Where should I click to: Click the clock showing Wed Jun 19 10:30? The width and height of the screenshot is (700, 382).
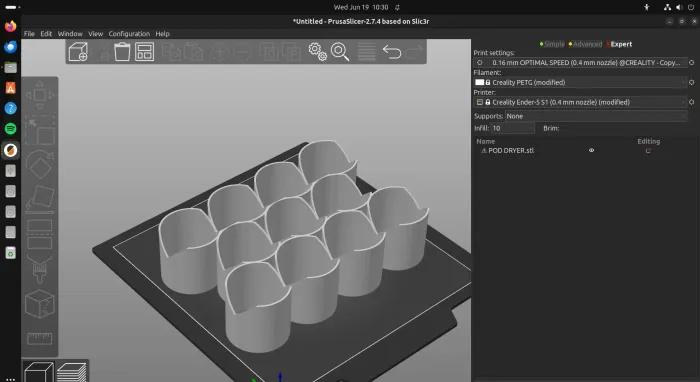click(361, 7)
